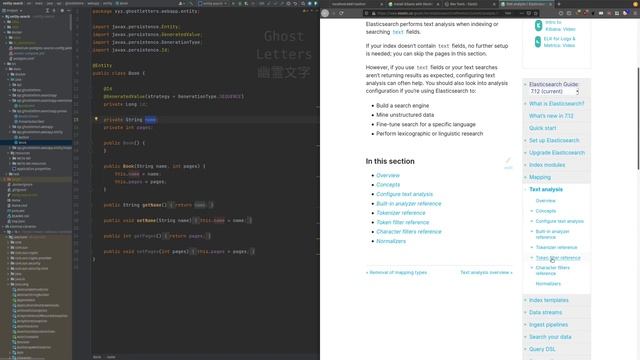This screenshot has width=640, height=360.
Task: Click the lightbulb intention icon in editor
Action: 96,119
